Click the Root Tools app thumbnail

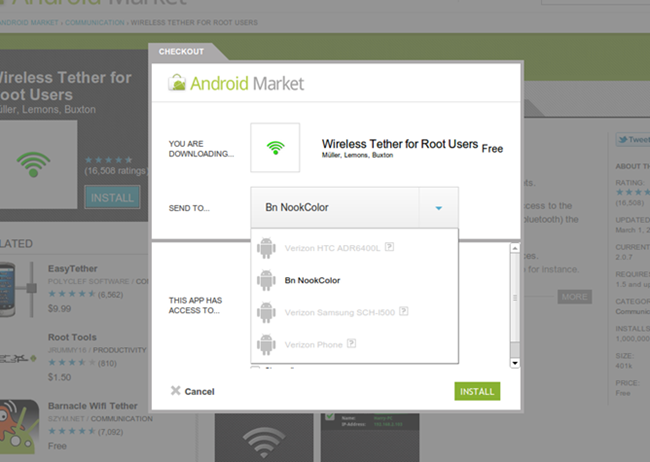[x=18, y=357]
